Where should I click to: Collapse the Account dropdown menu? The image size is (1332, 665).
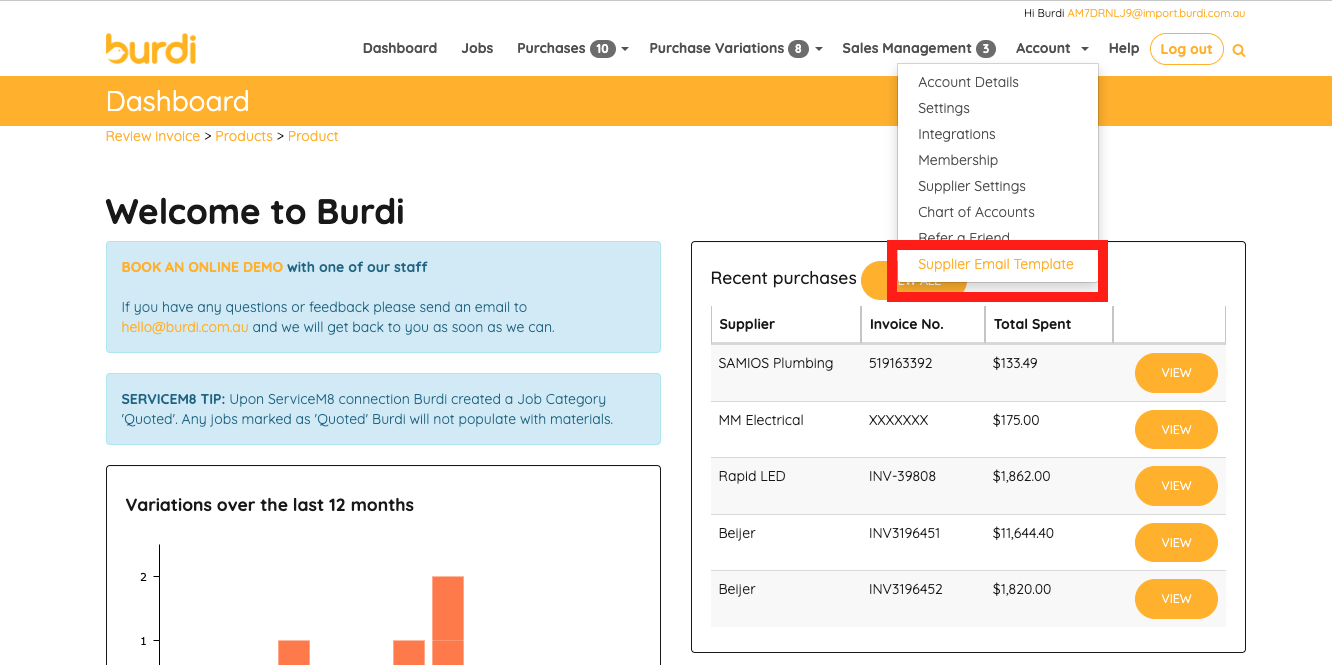[x=1052, y=48]
